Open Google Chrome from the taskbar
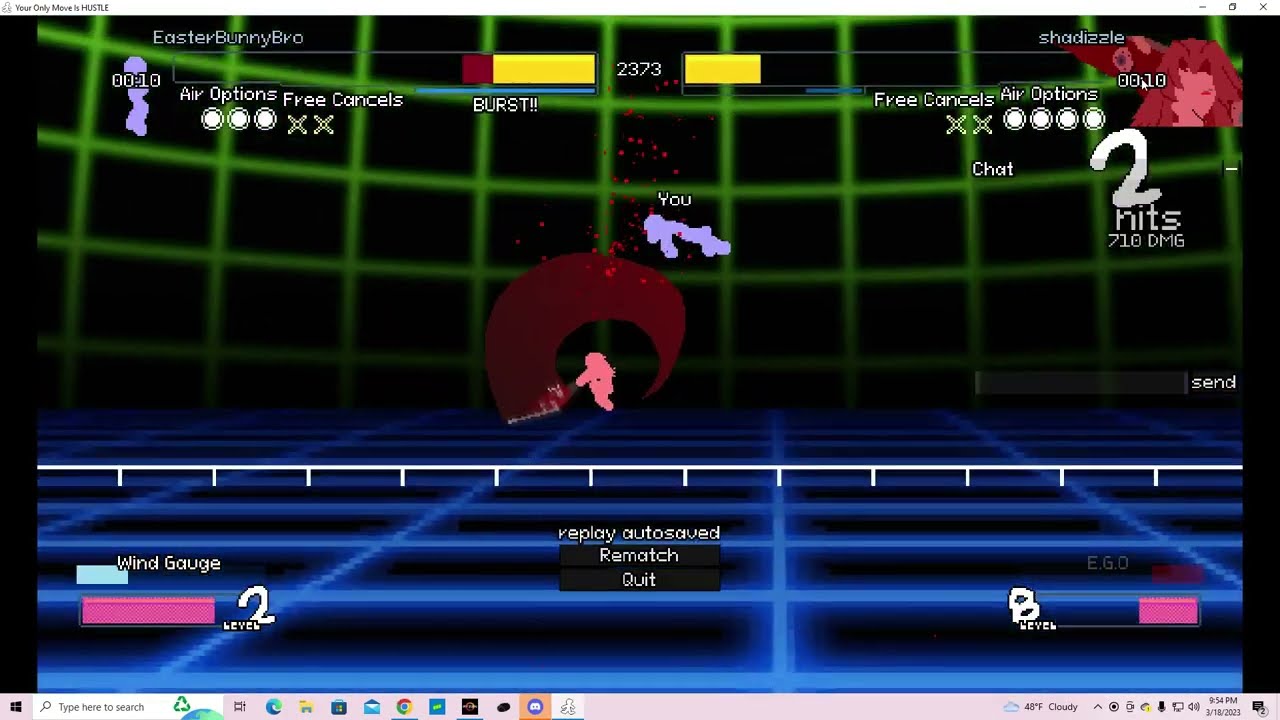The image size is (1280, 720). pos(404,707)
